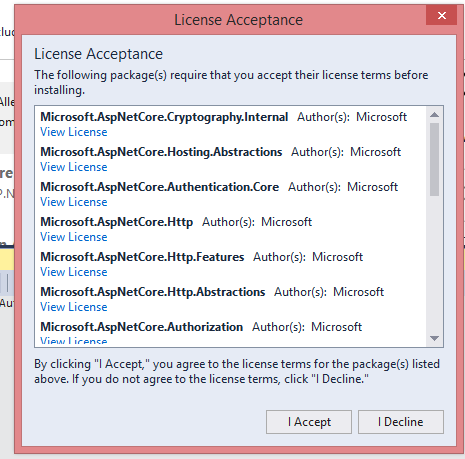Click the I Decline button
Viewport: 465px width, 459px height.
coord(401,422)
